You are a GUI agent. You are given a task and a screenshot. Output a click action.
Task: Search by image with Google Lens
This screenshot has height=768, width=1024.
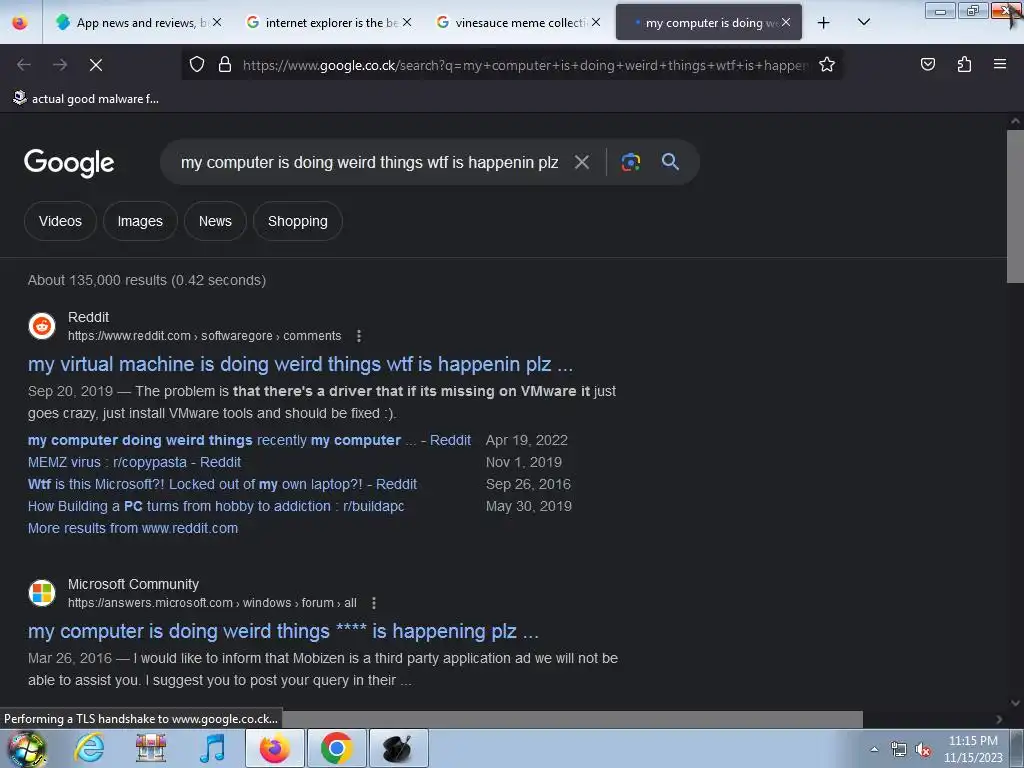631,162
